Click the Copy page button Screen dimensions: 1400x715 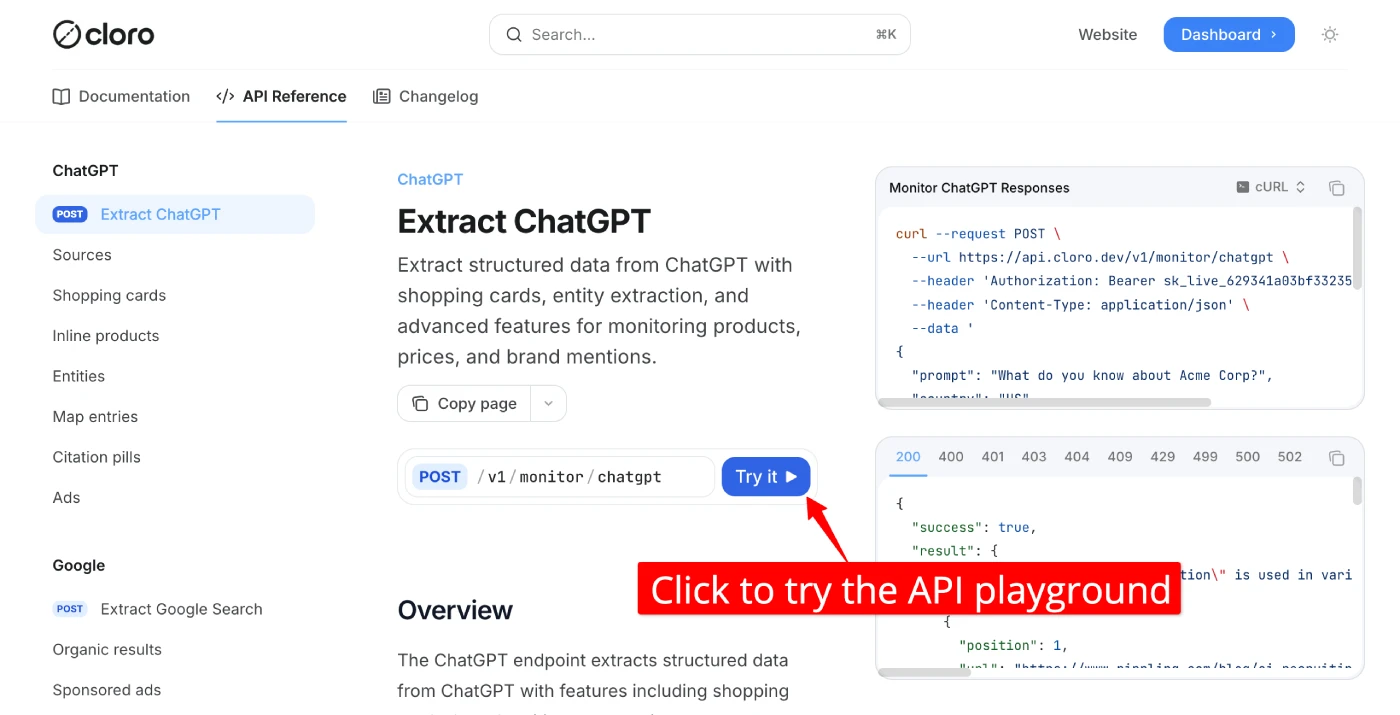(x=464, y=404)
